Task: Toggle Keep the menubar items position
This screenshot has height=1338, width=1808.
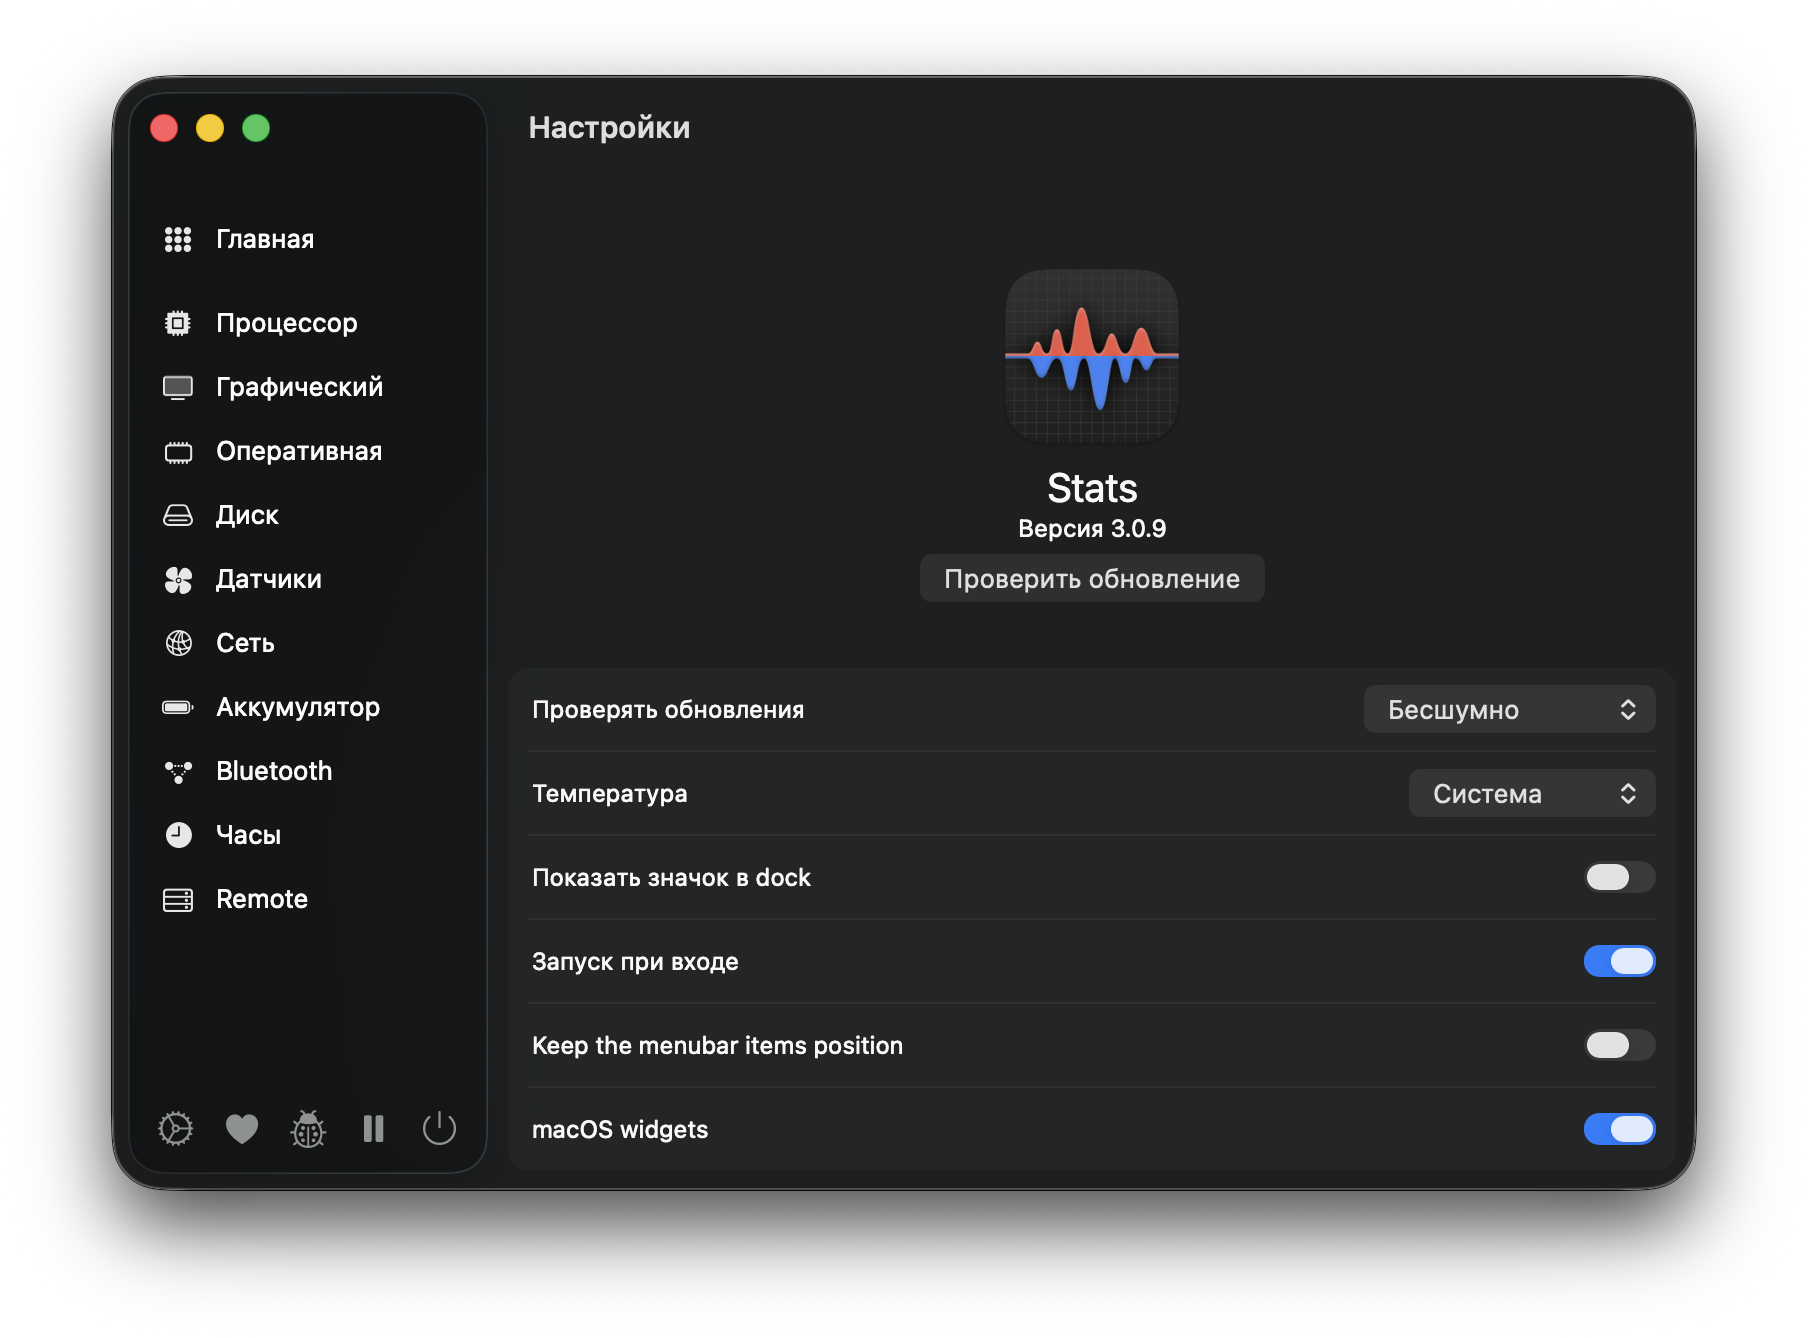Action: click(1620, 1045)
